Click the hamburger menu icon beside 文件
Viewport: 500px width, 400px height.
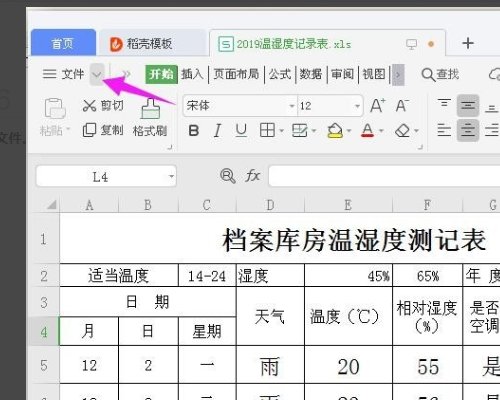pyautogui.click(x=49, y=74)
